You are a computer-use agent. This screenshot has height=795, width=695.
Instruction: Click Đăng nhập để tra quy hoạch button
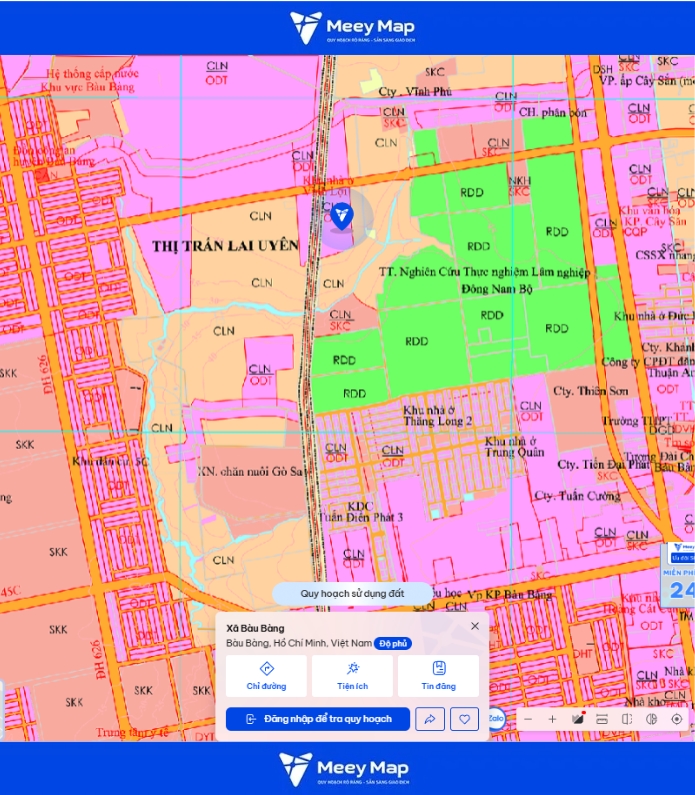(x=318, y=719)
